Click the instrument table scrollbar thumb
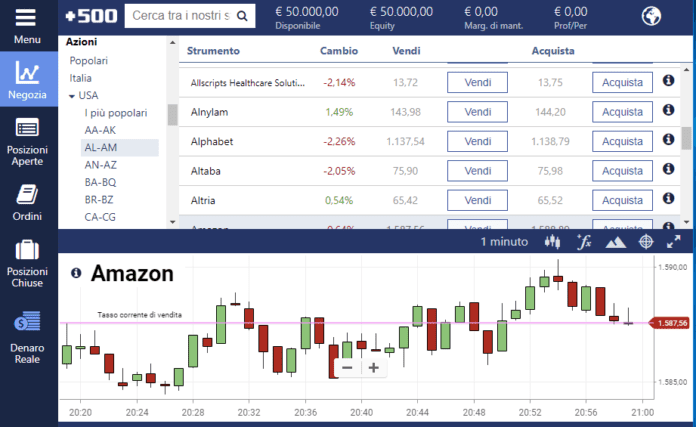The image size is (696, 427). point(686,138)
